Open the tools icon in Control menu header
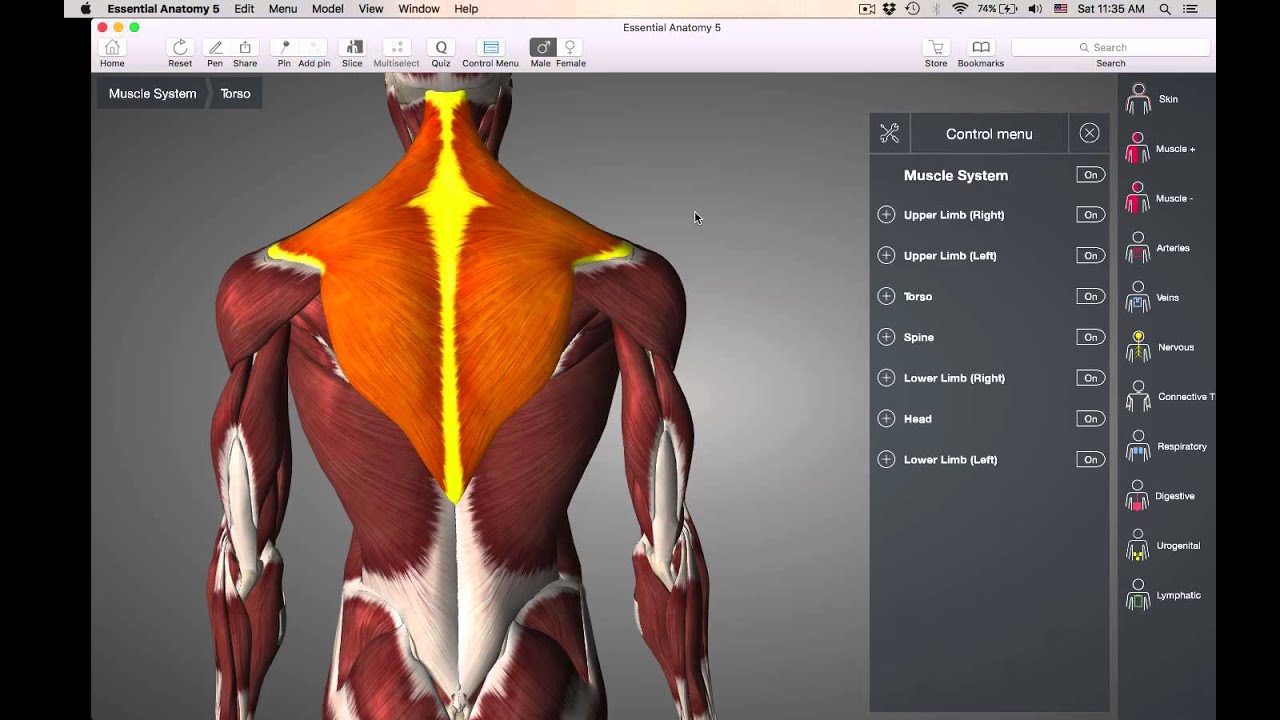 click(889, 133)
